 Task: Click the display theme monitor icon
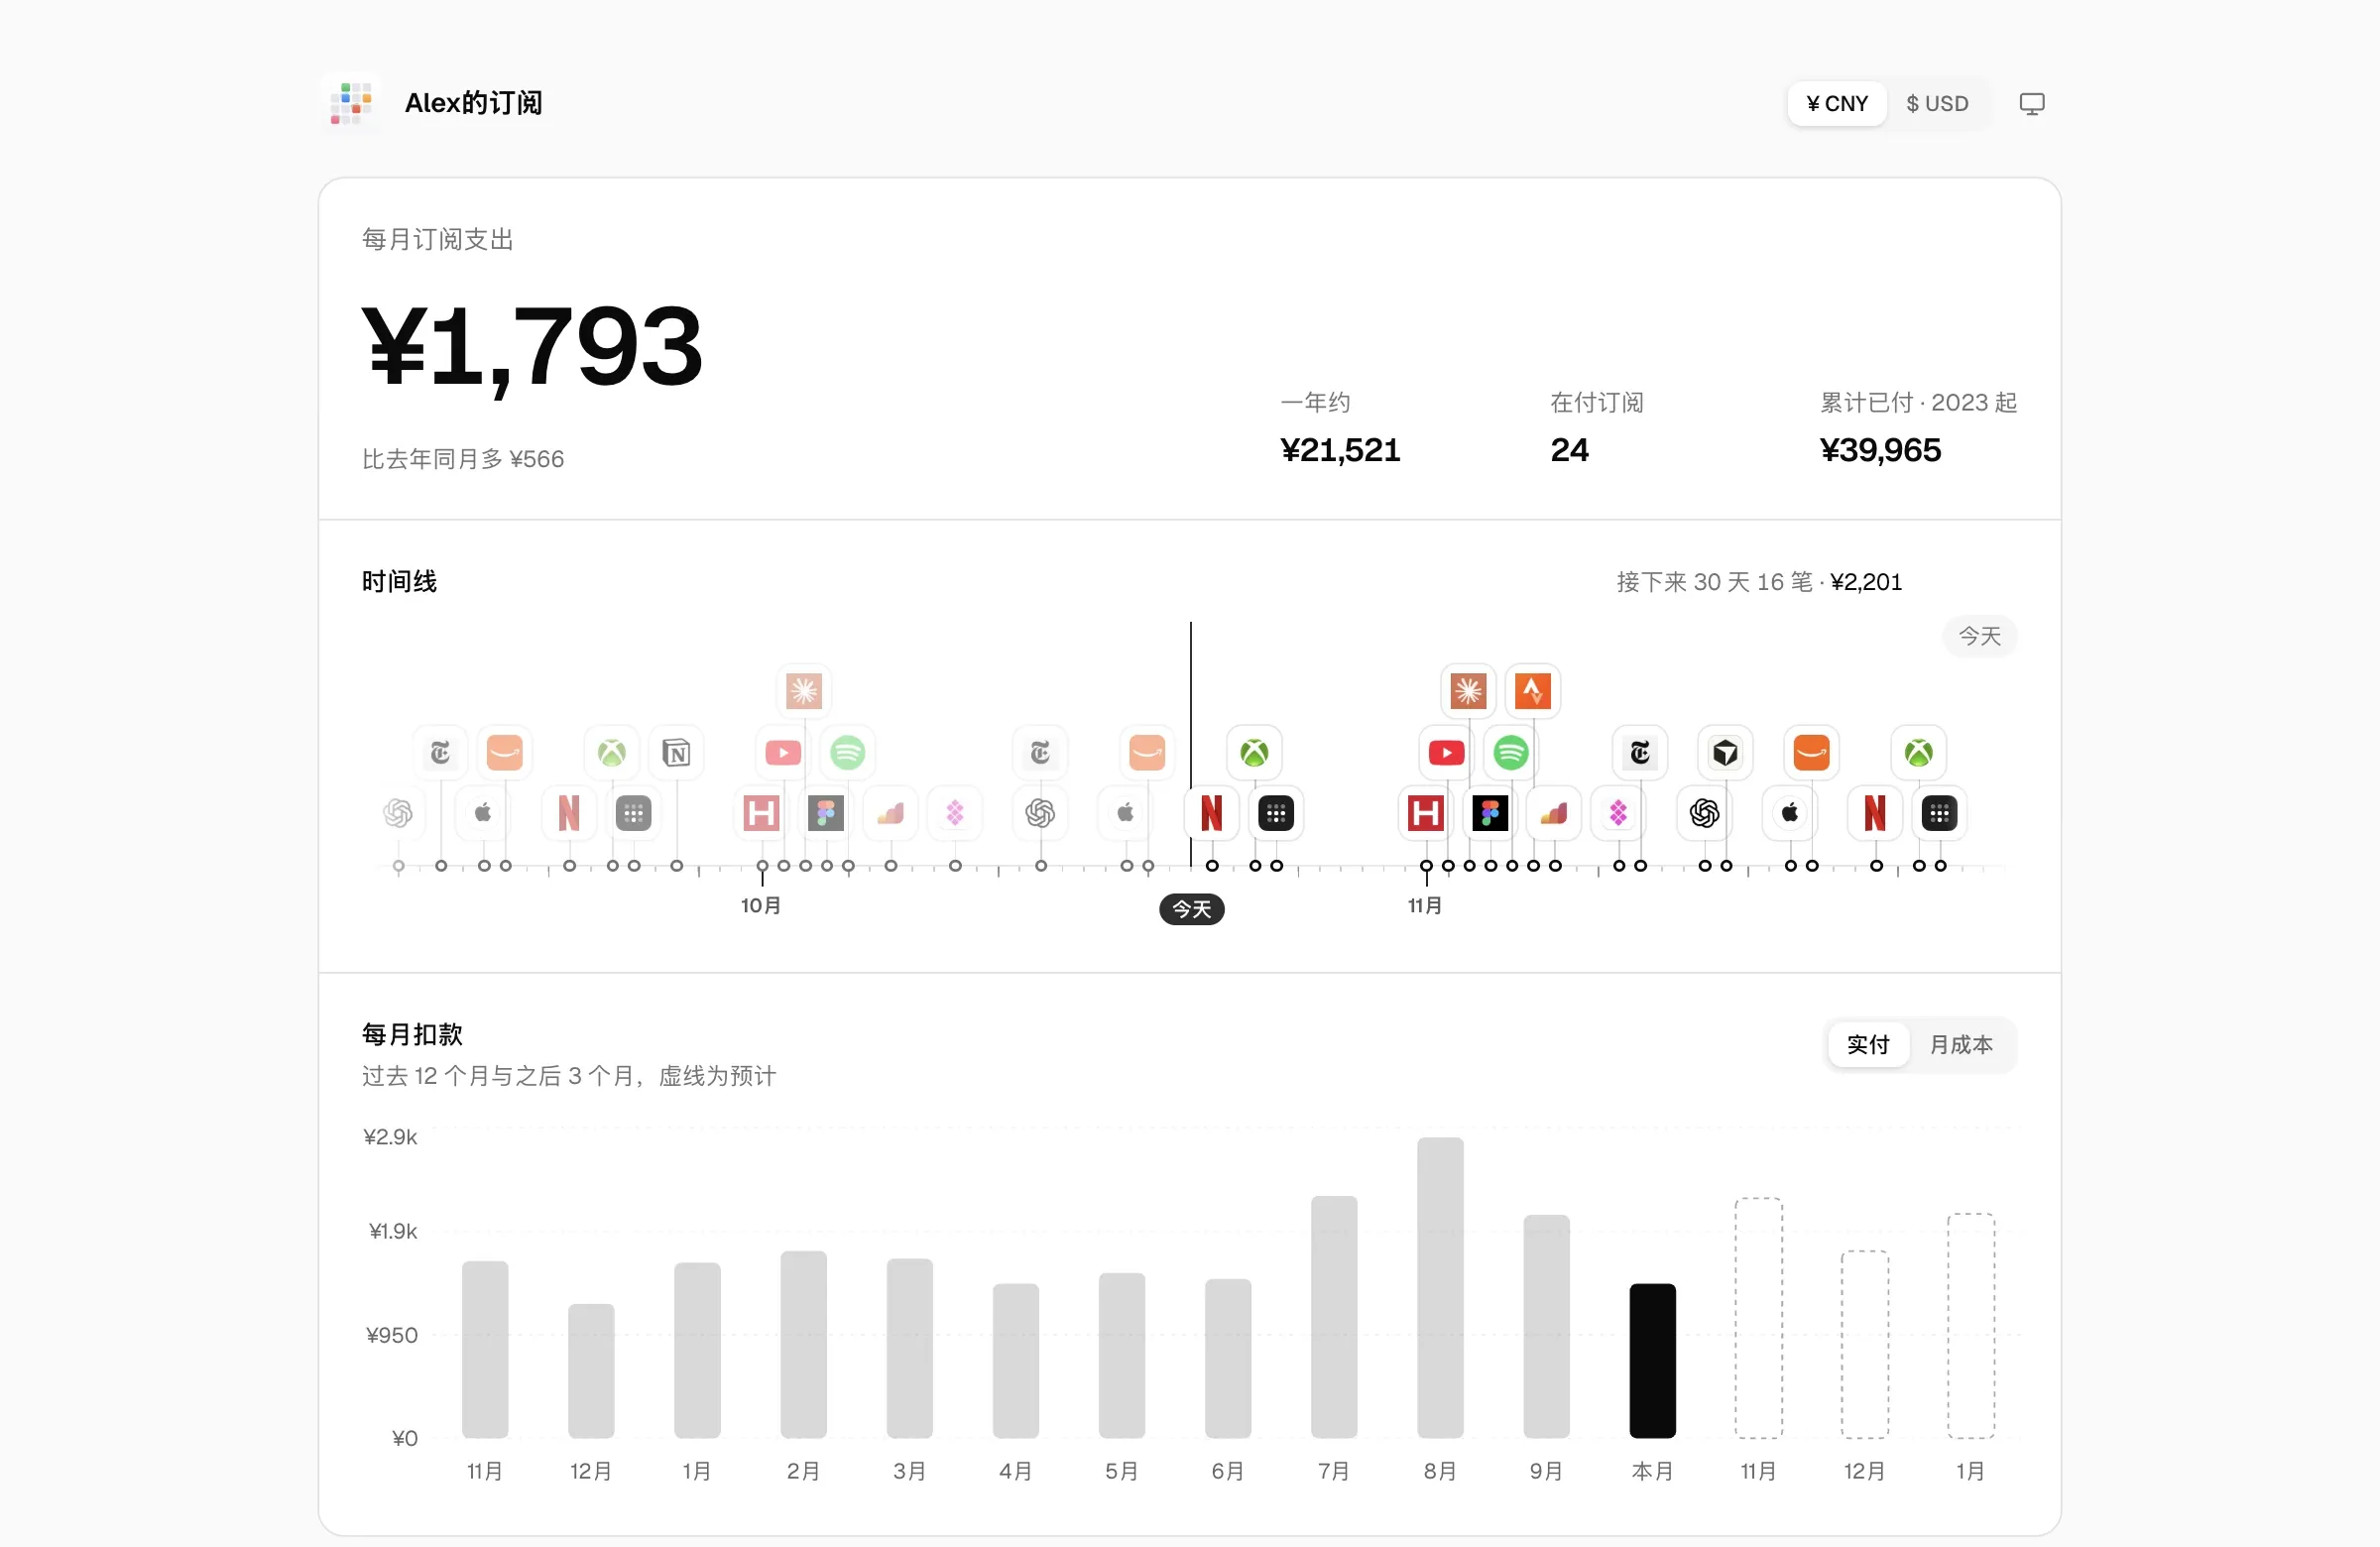[2031, 104]
